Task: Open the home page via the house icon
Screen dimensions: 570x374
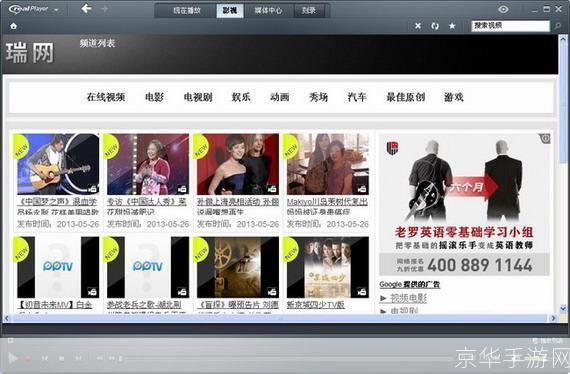Action: [x=14, y=26]
